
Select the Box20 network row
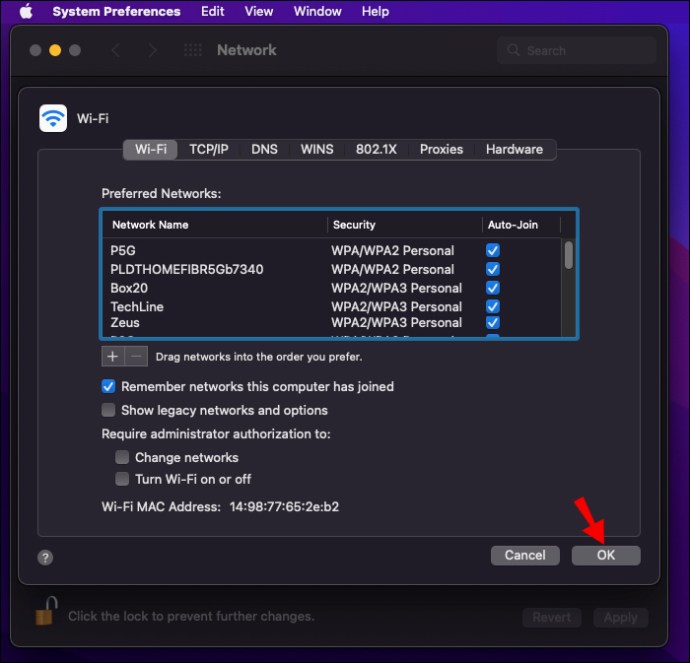[x=332, y=288]
